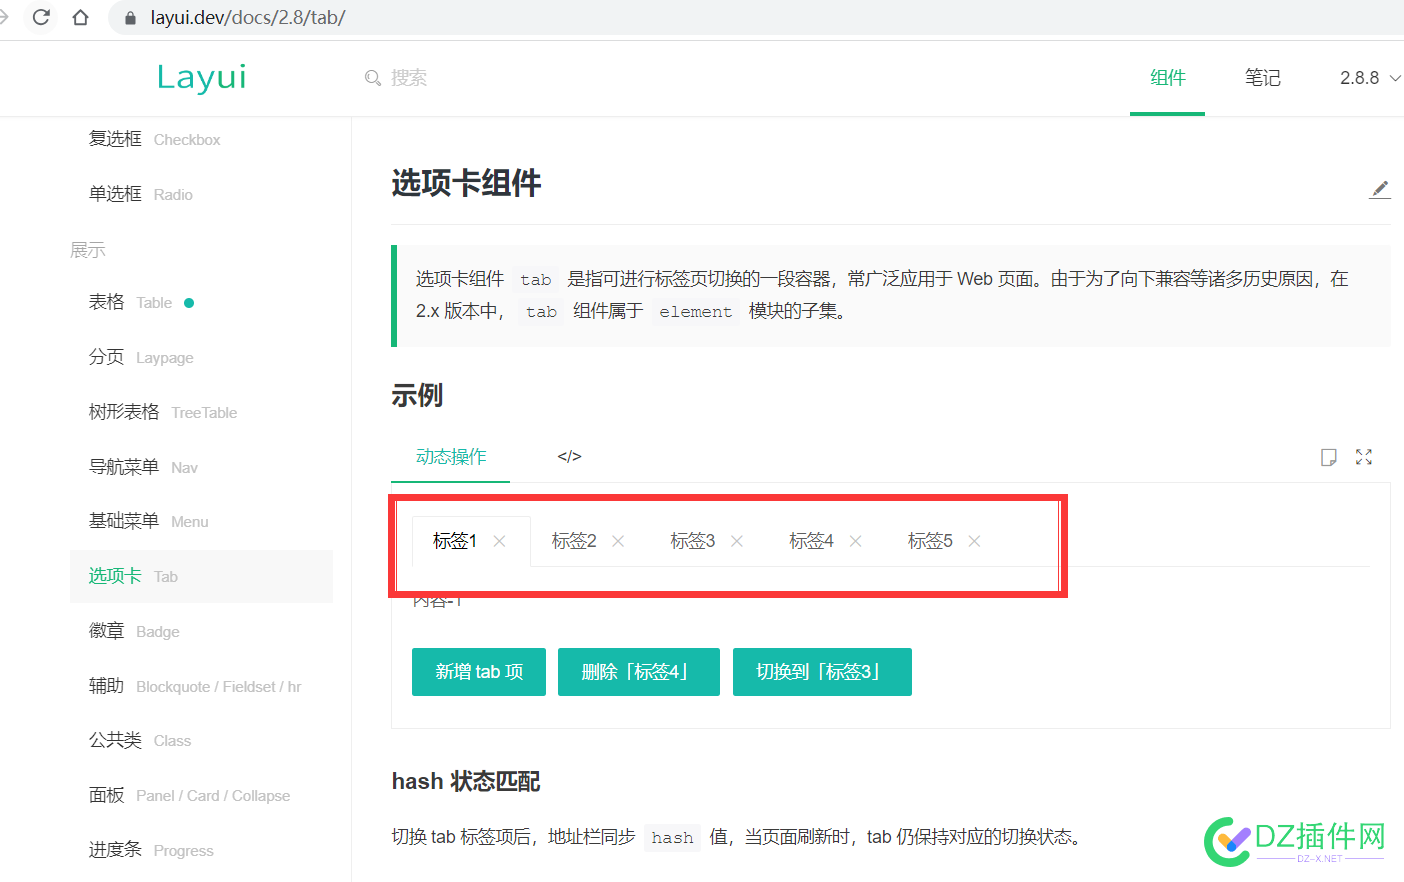This screenshot has height=882, width=1404.
Task: Open 辅助 Blockquote / Fieldset / hr sidebar item
Action: click(x=195, y=686)
